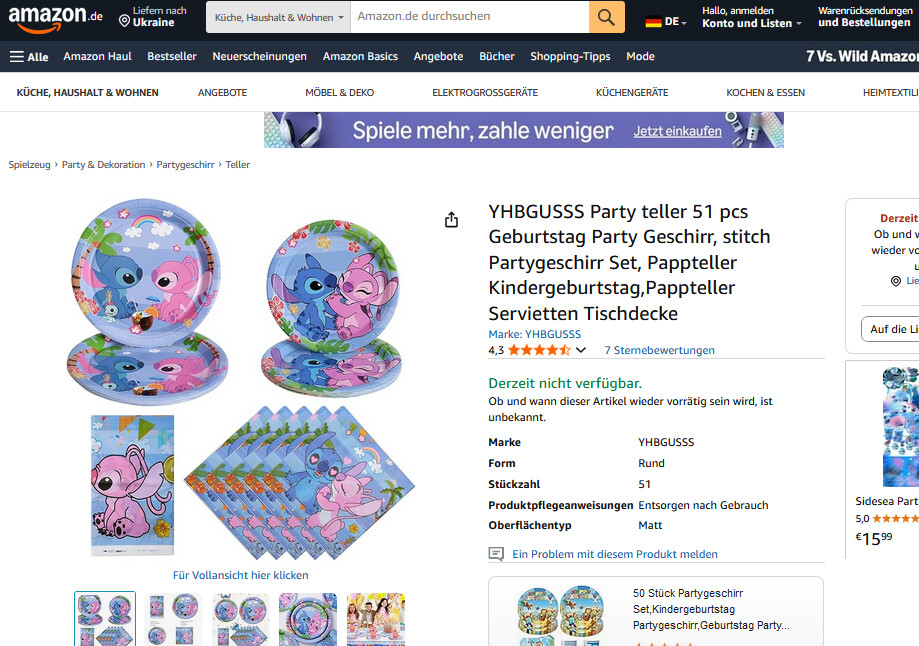919x646 pixels.
Task: Select the second product thumbnail image
Action: click(x=173, y=619)
